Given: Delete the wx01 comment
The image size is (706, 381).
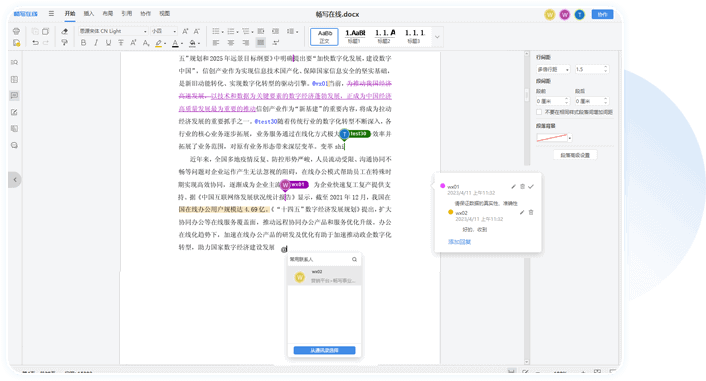Looking at the screenshot, I should (522, 186).
